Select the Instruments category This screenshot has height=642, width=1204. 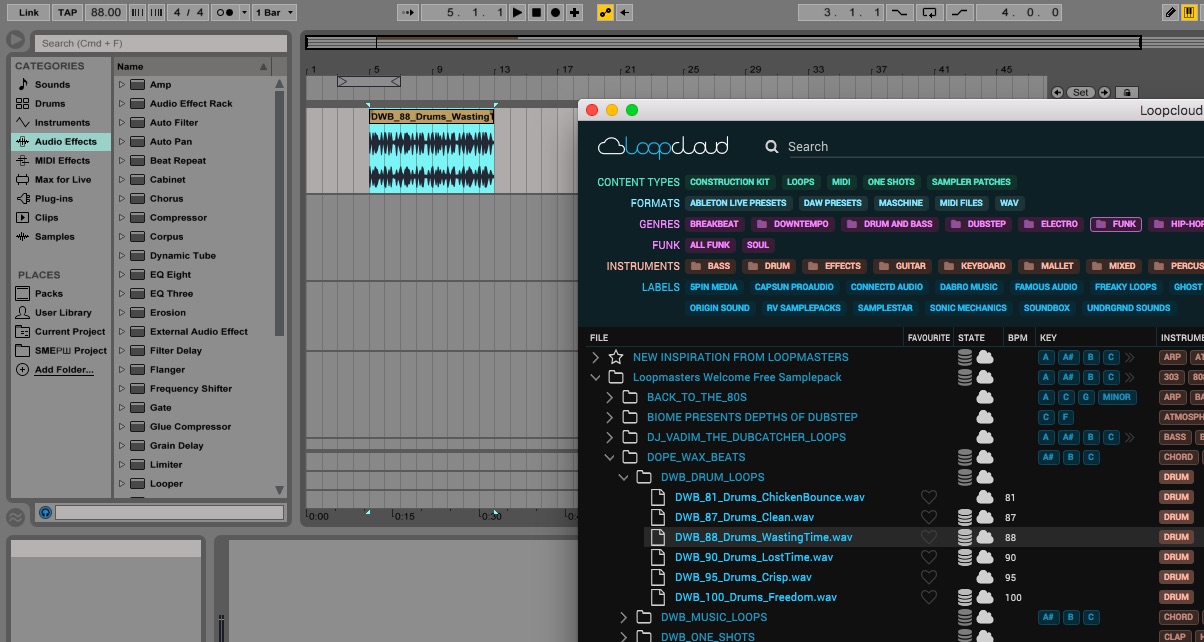pos(62,123)
